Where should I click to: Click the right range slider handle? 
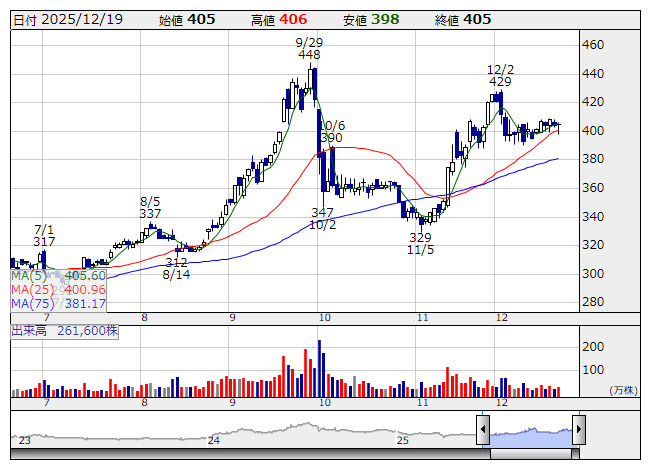(x=578, y=431)
